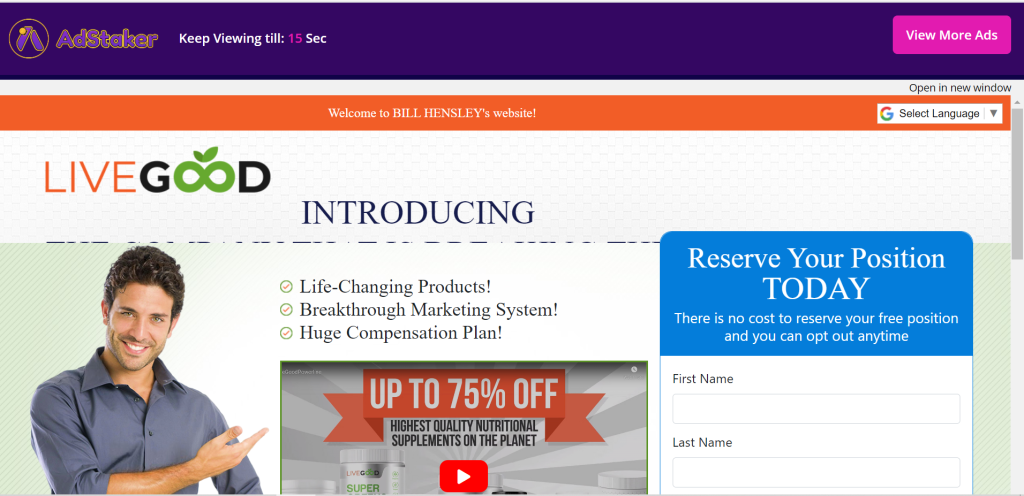Click the INTRODUCING heading
This screenshot has width=1024, height=496.
(x=418, y=213)
